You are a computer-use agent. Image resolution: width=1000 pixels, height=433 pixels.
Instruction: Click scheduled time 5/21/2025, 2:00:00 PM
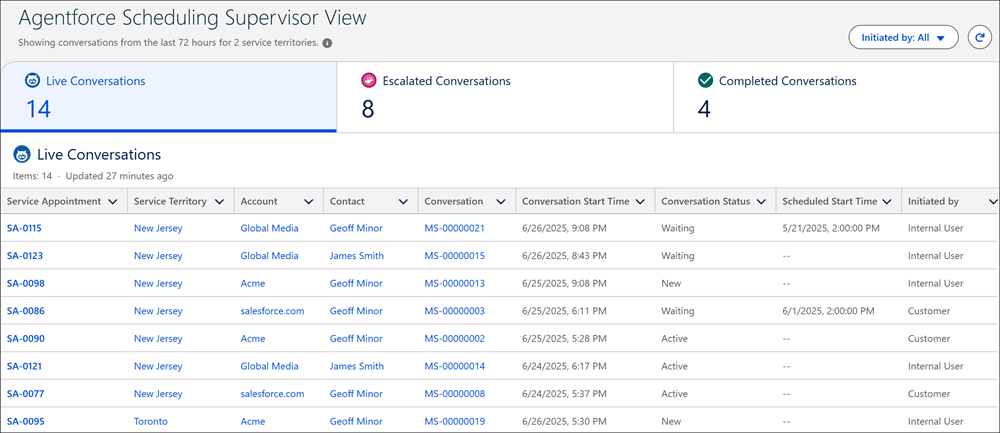[x=830, y=228]
